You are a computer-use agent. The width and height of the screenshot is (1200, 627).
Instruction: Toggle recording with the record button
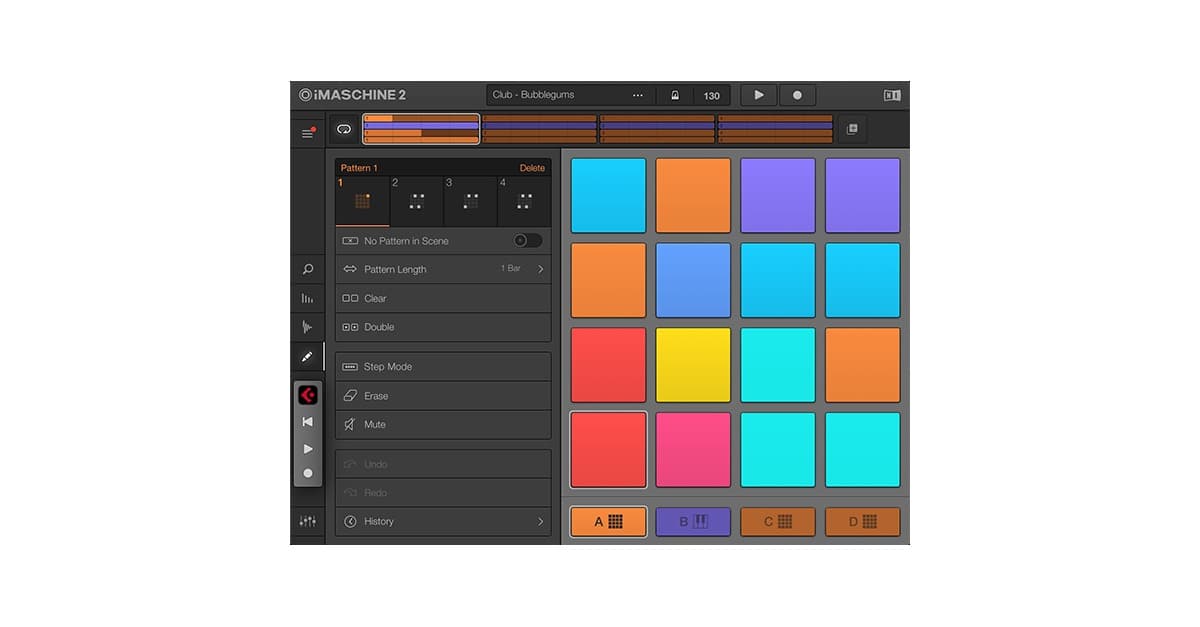point(797,95)
